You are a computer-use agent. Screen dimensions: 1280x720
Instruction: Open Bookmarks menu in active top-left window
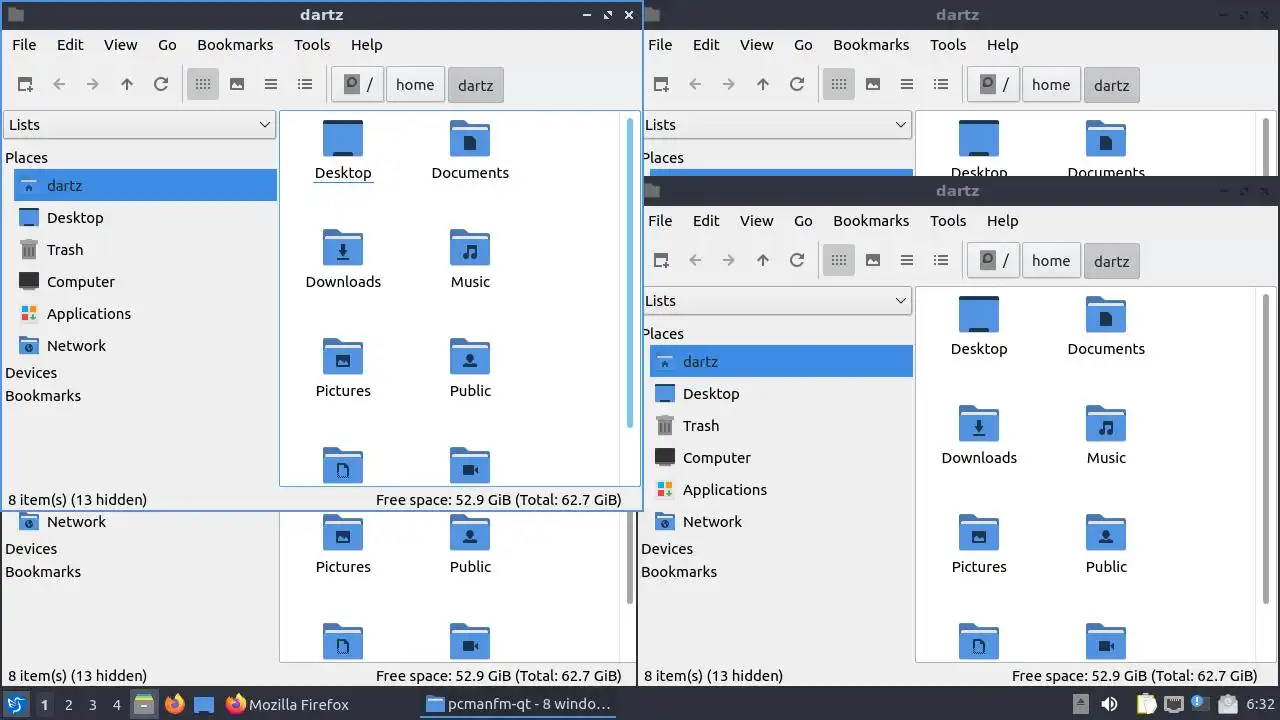(x=235, y=45)
